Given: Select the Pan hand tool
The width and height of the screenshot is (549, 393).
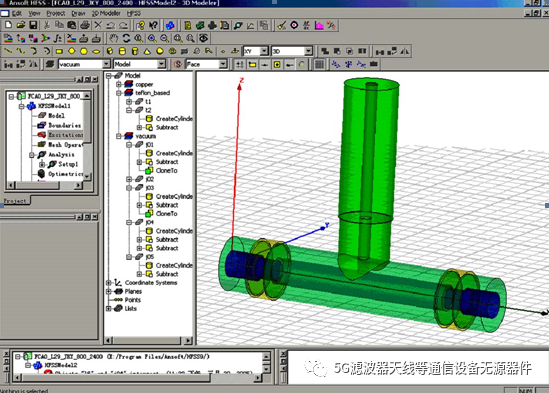Looking at the screenshot, I should point(113,38).
